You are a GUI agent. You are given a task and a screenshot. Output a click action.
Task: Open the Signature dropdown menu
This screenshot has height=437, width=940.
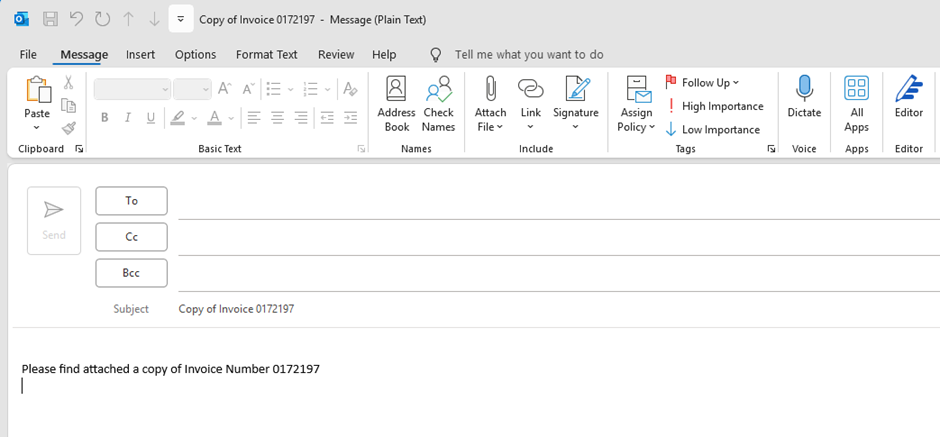[575, 126]
